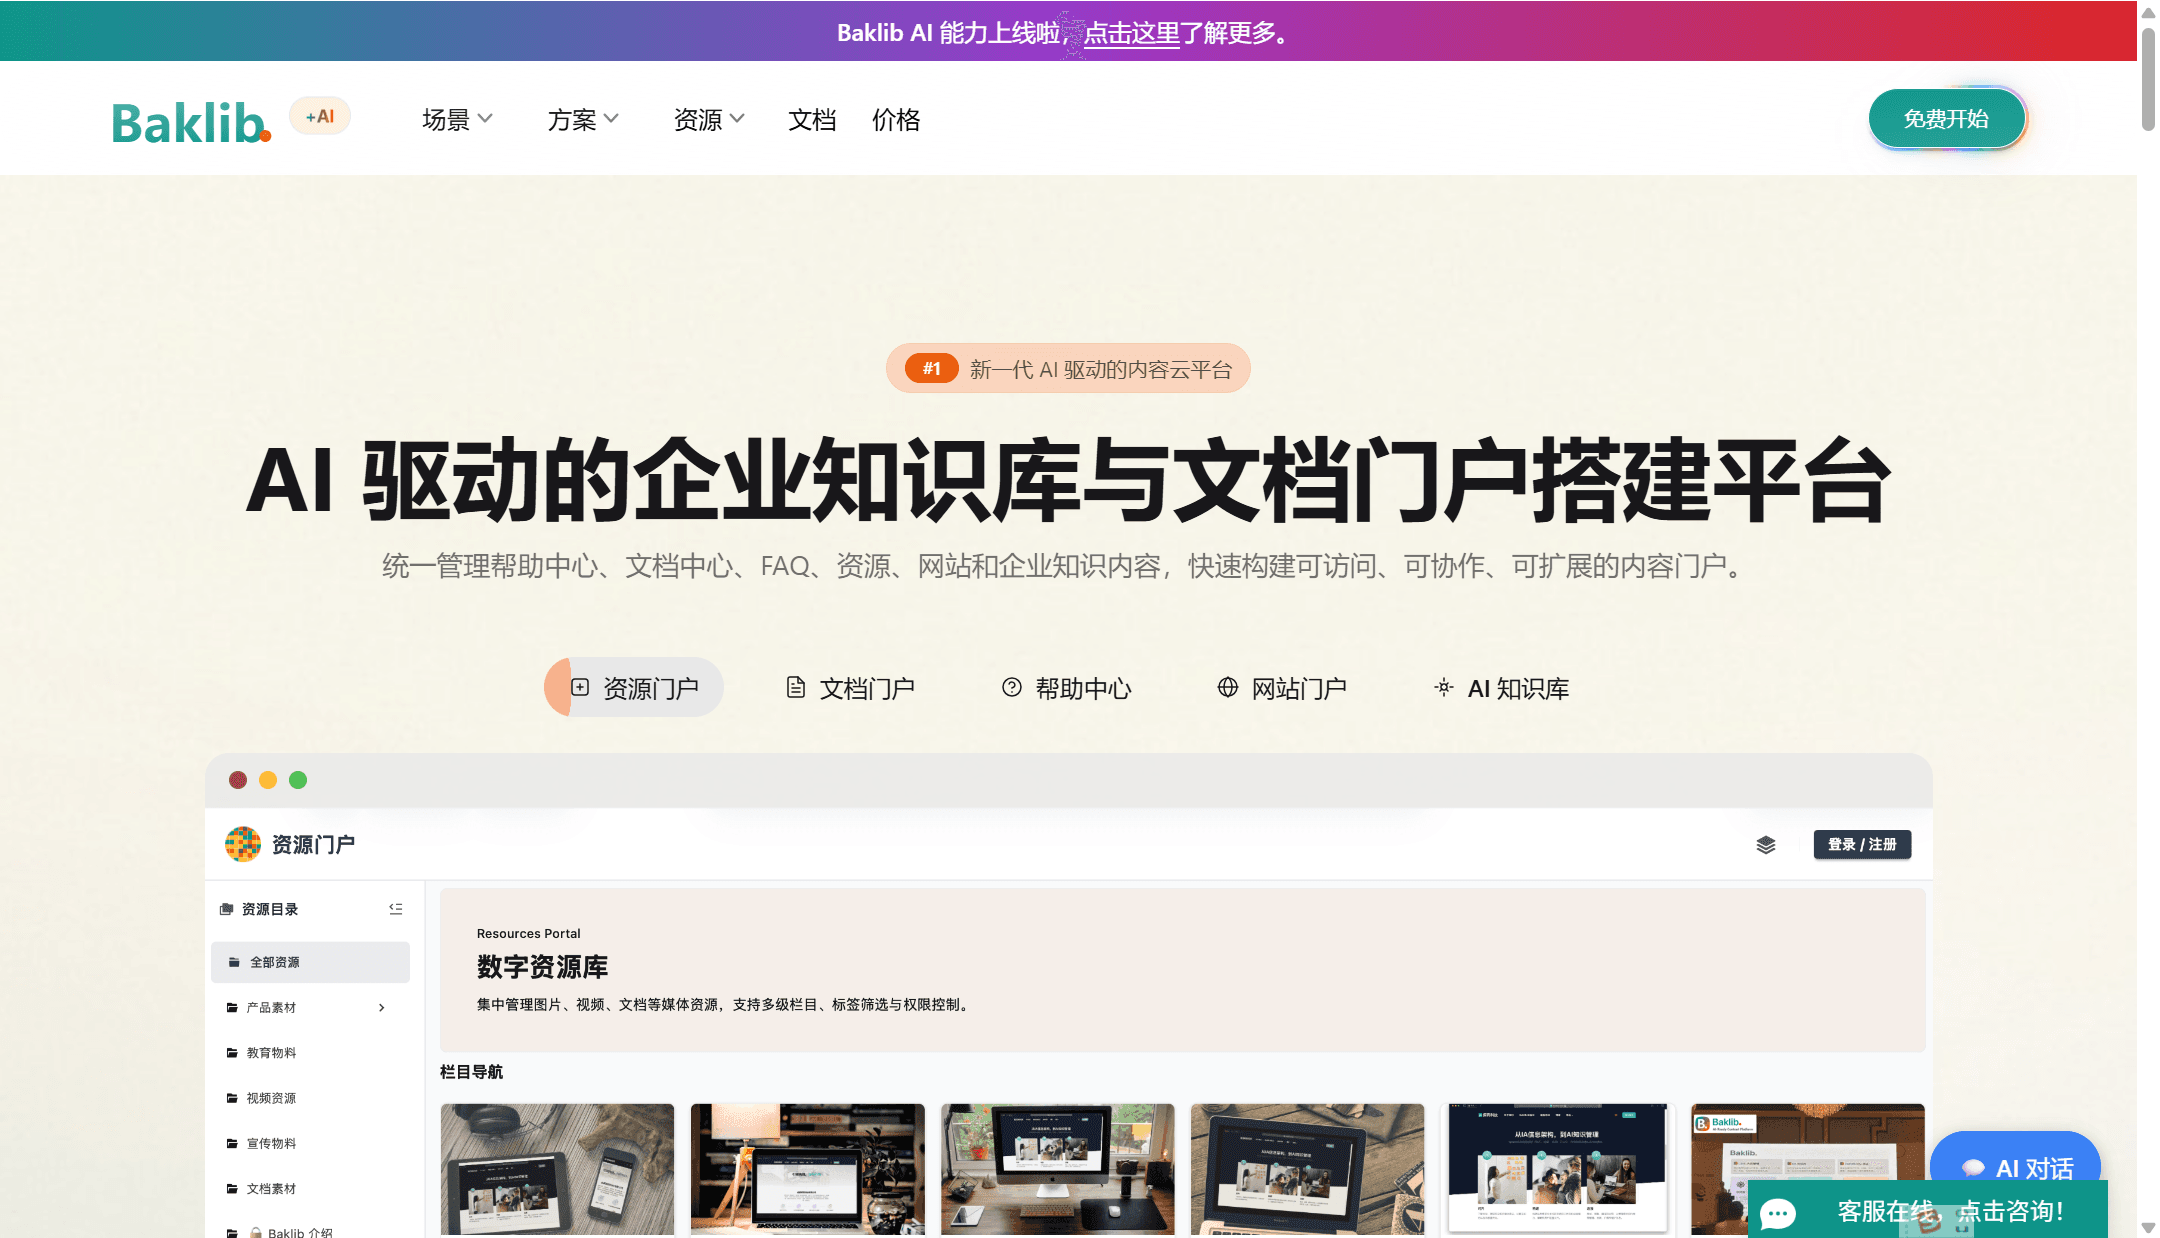Collapse the 资源目录 sidebar with its toggle icon

point(396,909)
